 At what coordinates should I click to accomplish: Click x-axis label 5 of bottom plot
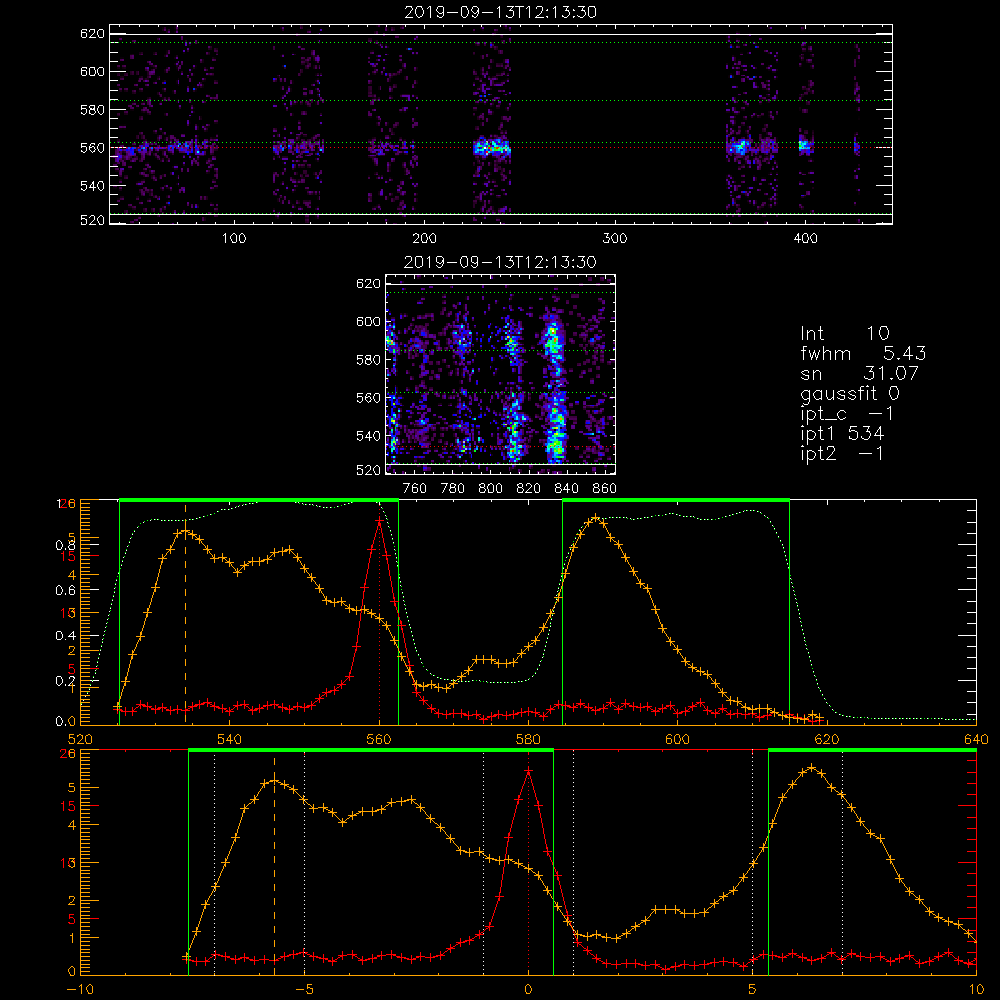click(752, 990)
